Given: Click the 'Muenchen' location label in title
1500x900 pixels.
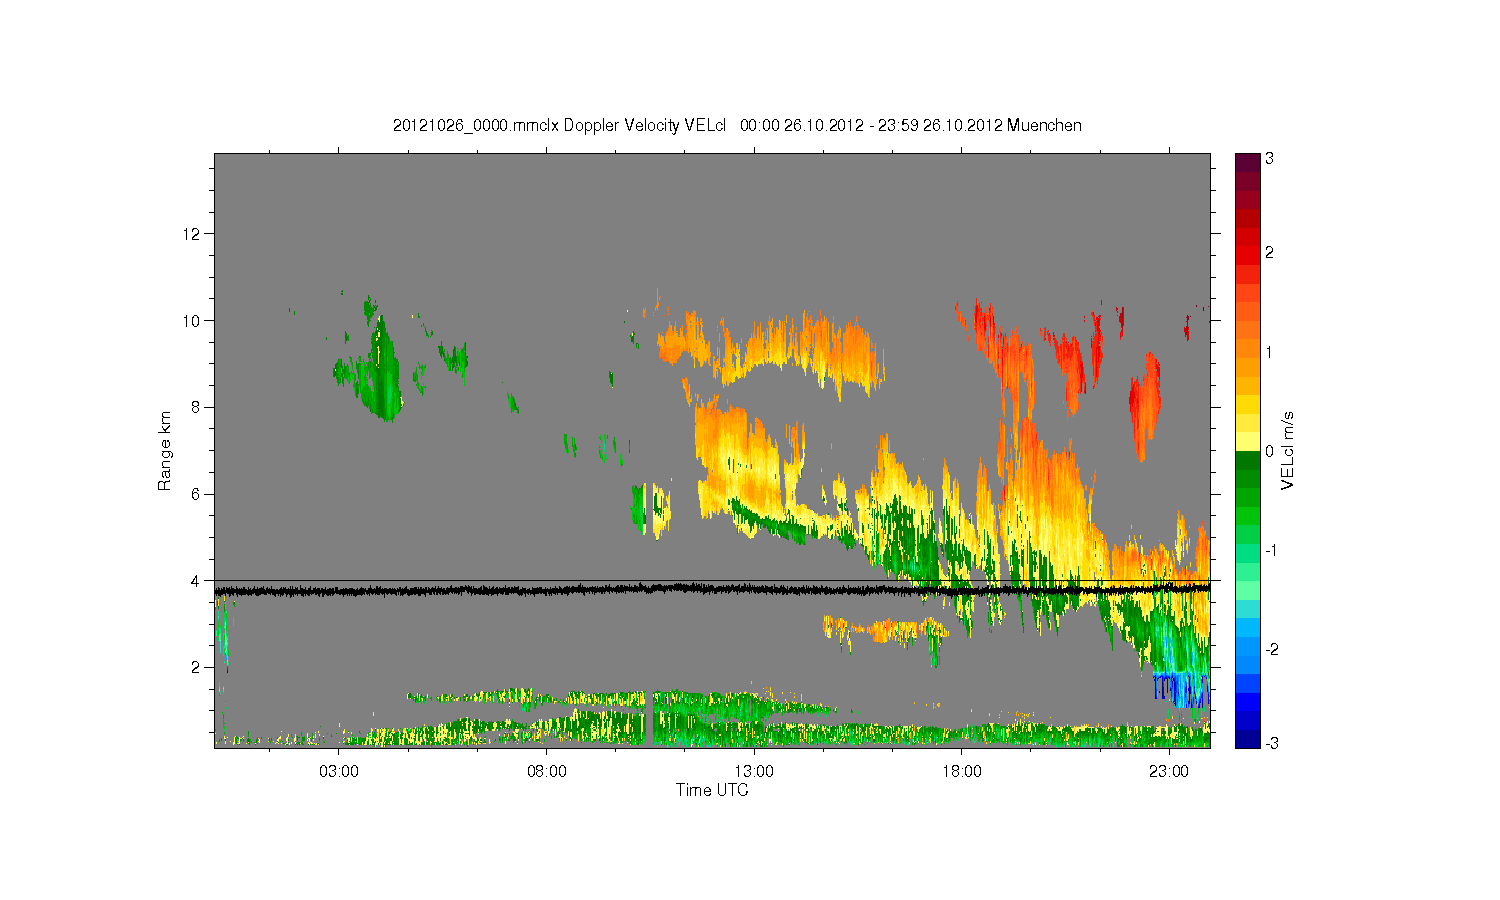Looking at the screenshot, I should pos(1044,126).
